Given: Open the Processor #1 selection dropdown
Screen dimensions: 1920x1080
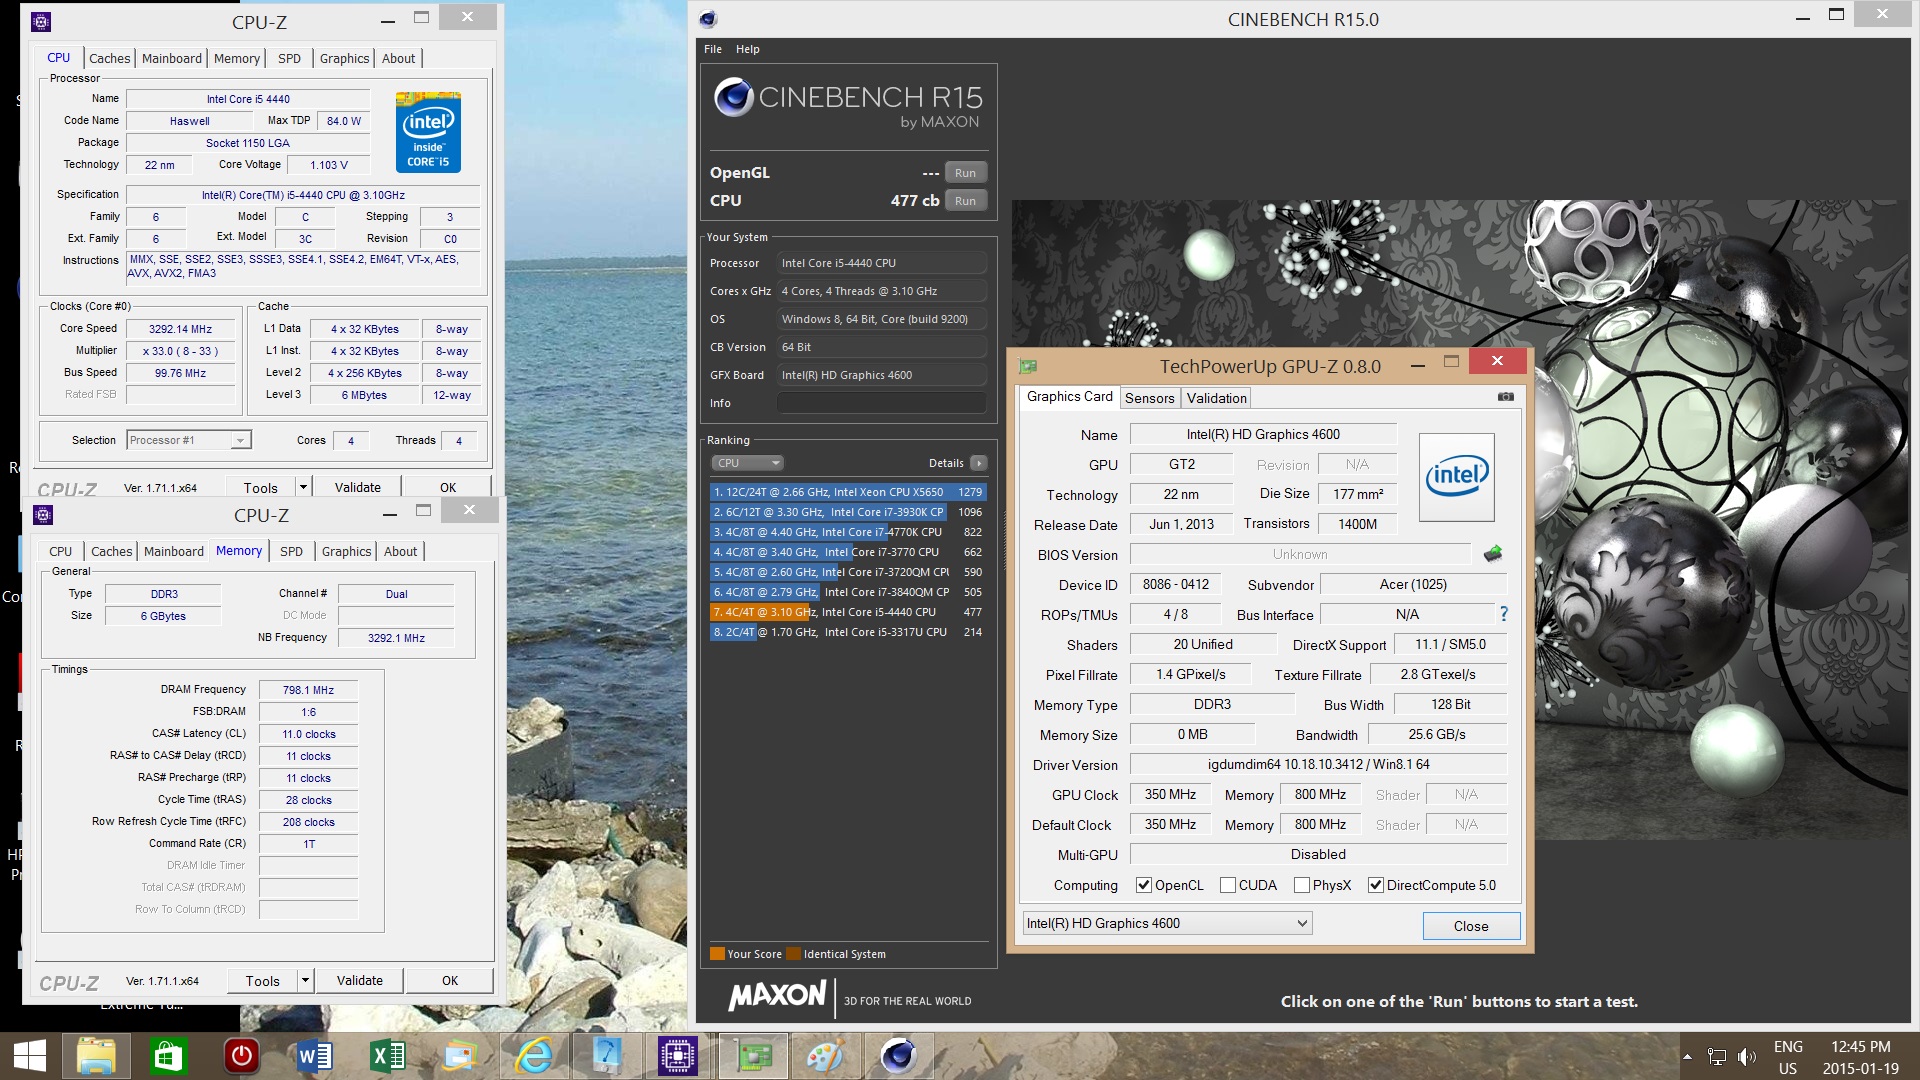Looking at the screenshot, I should tap(189, 440).
